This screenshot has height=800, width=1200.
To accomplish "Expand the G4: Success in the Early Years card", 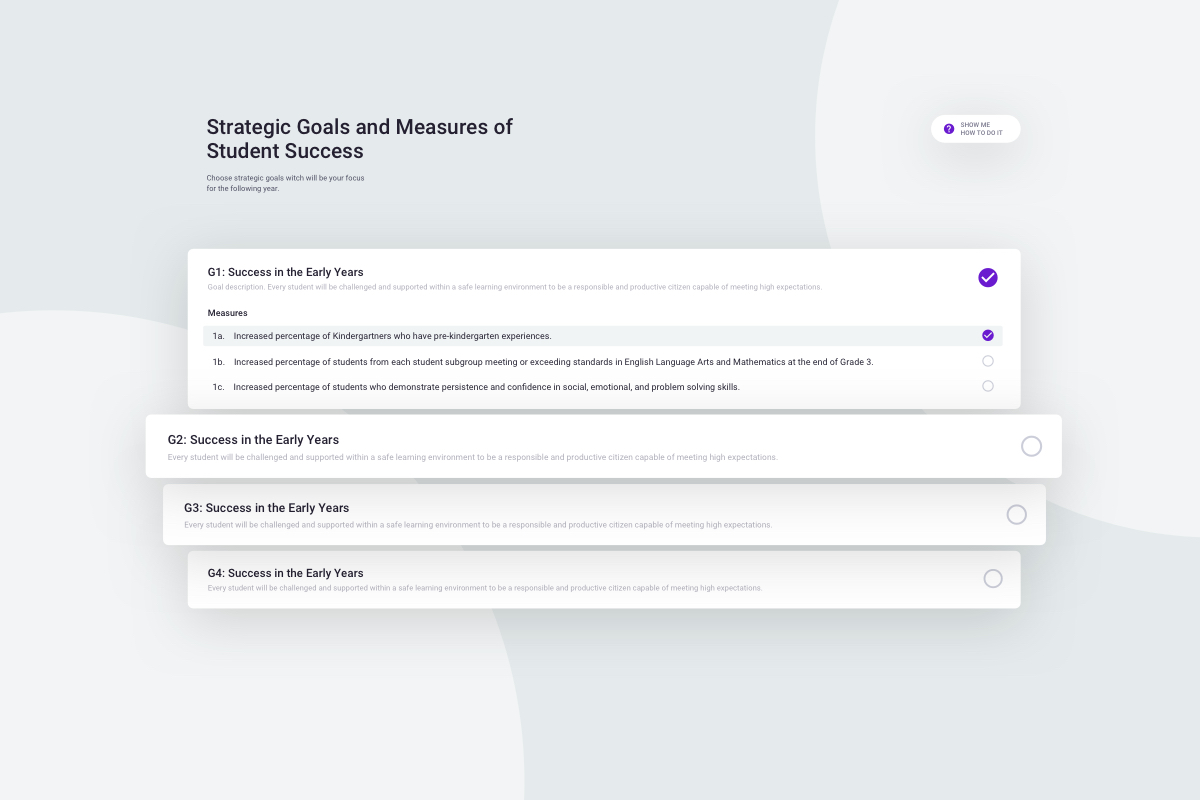I will pos(286,573).
